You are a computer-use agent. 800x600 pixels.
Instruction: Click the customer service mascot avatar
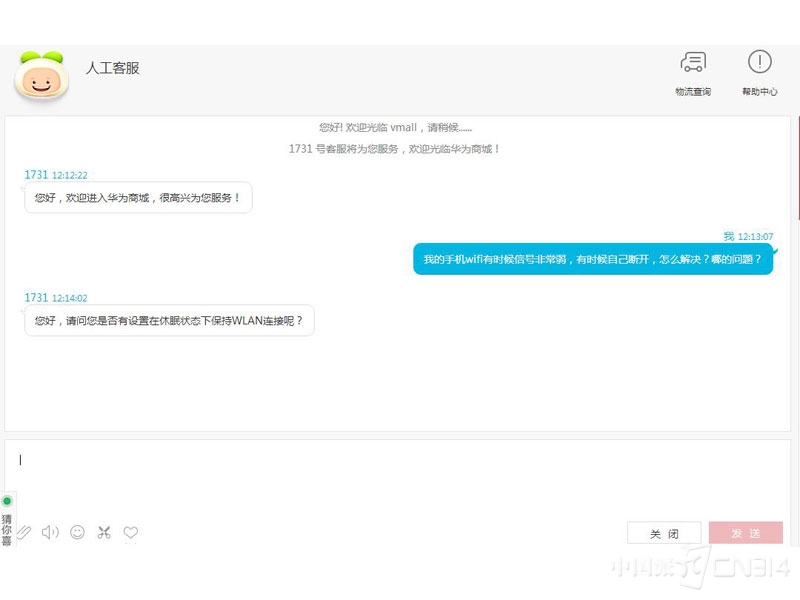[41, 77]
